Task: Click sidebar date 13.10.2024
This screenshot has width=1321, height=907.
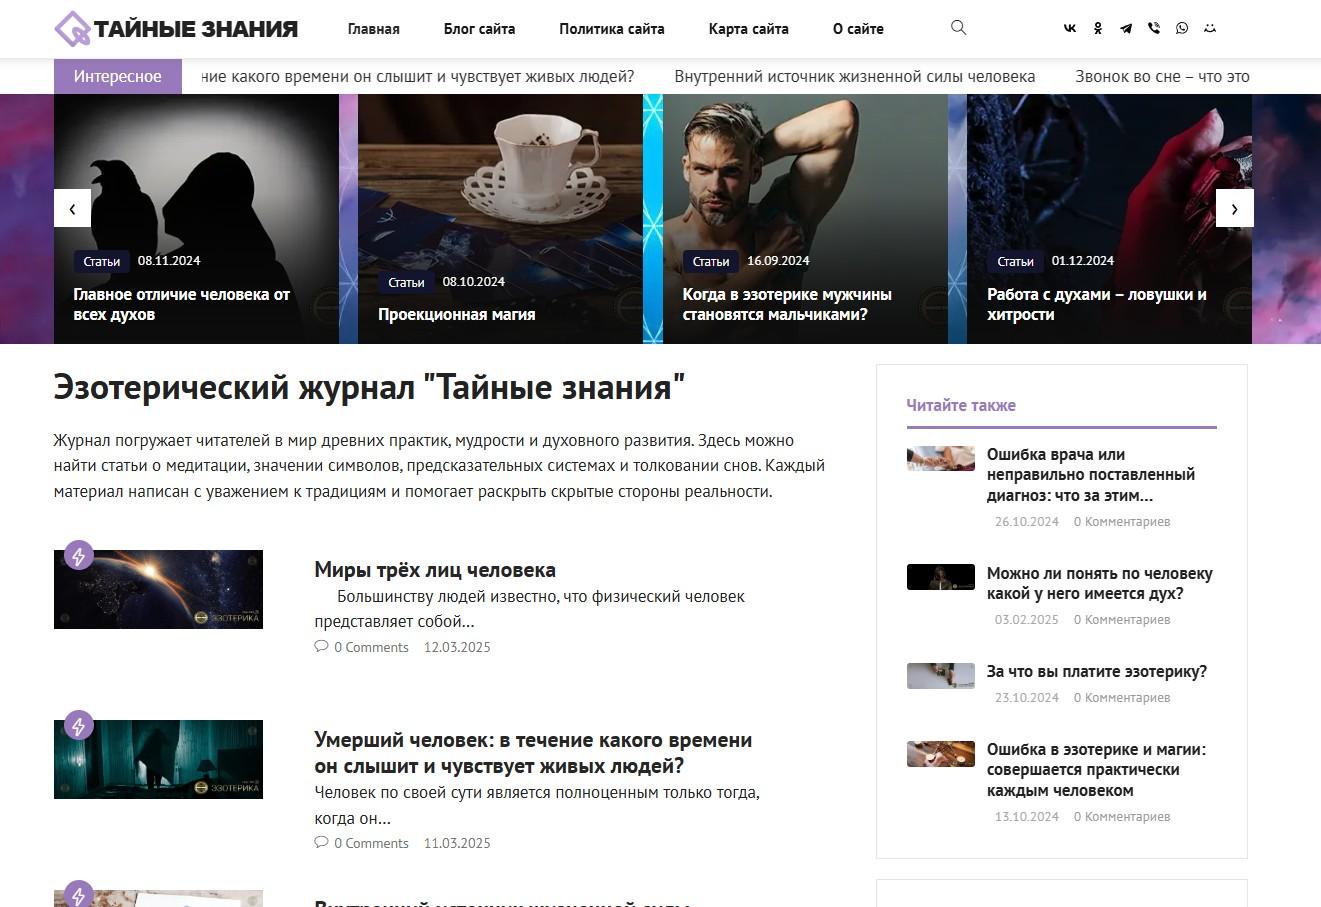Action: coord(1027,817)
